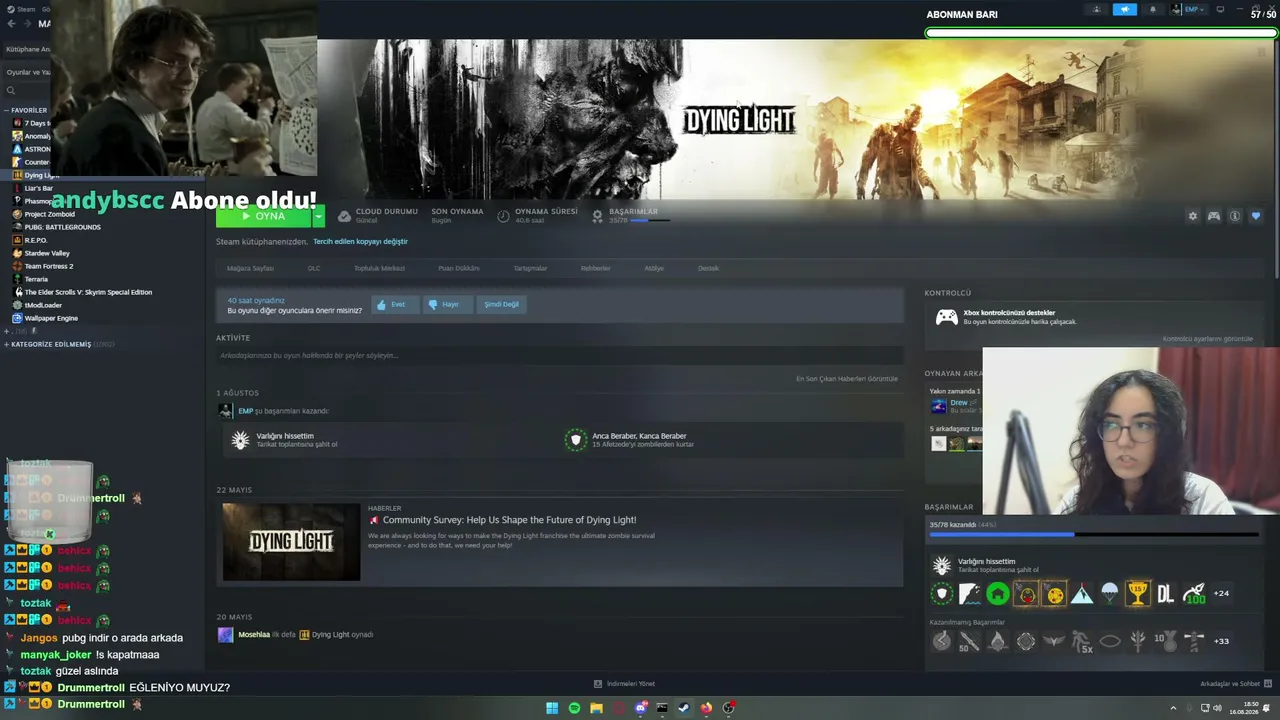
Task: Open Spotify from the taskbar
Action: 574,708
